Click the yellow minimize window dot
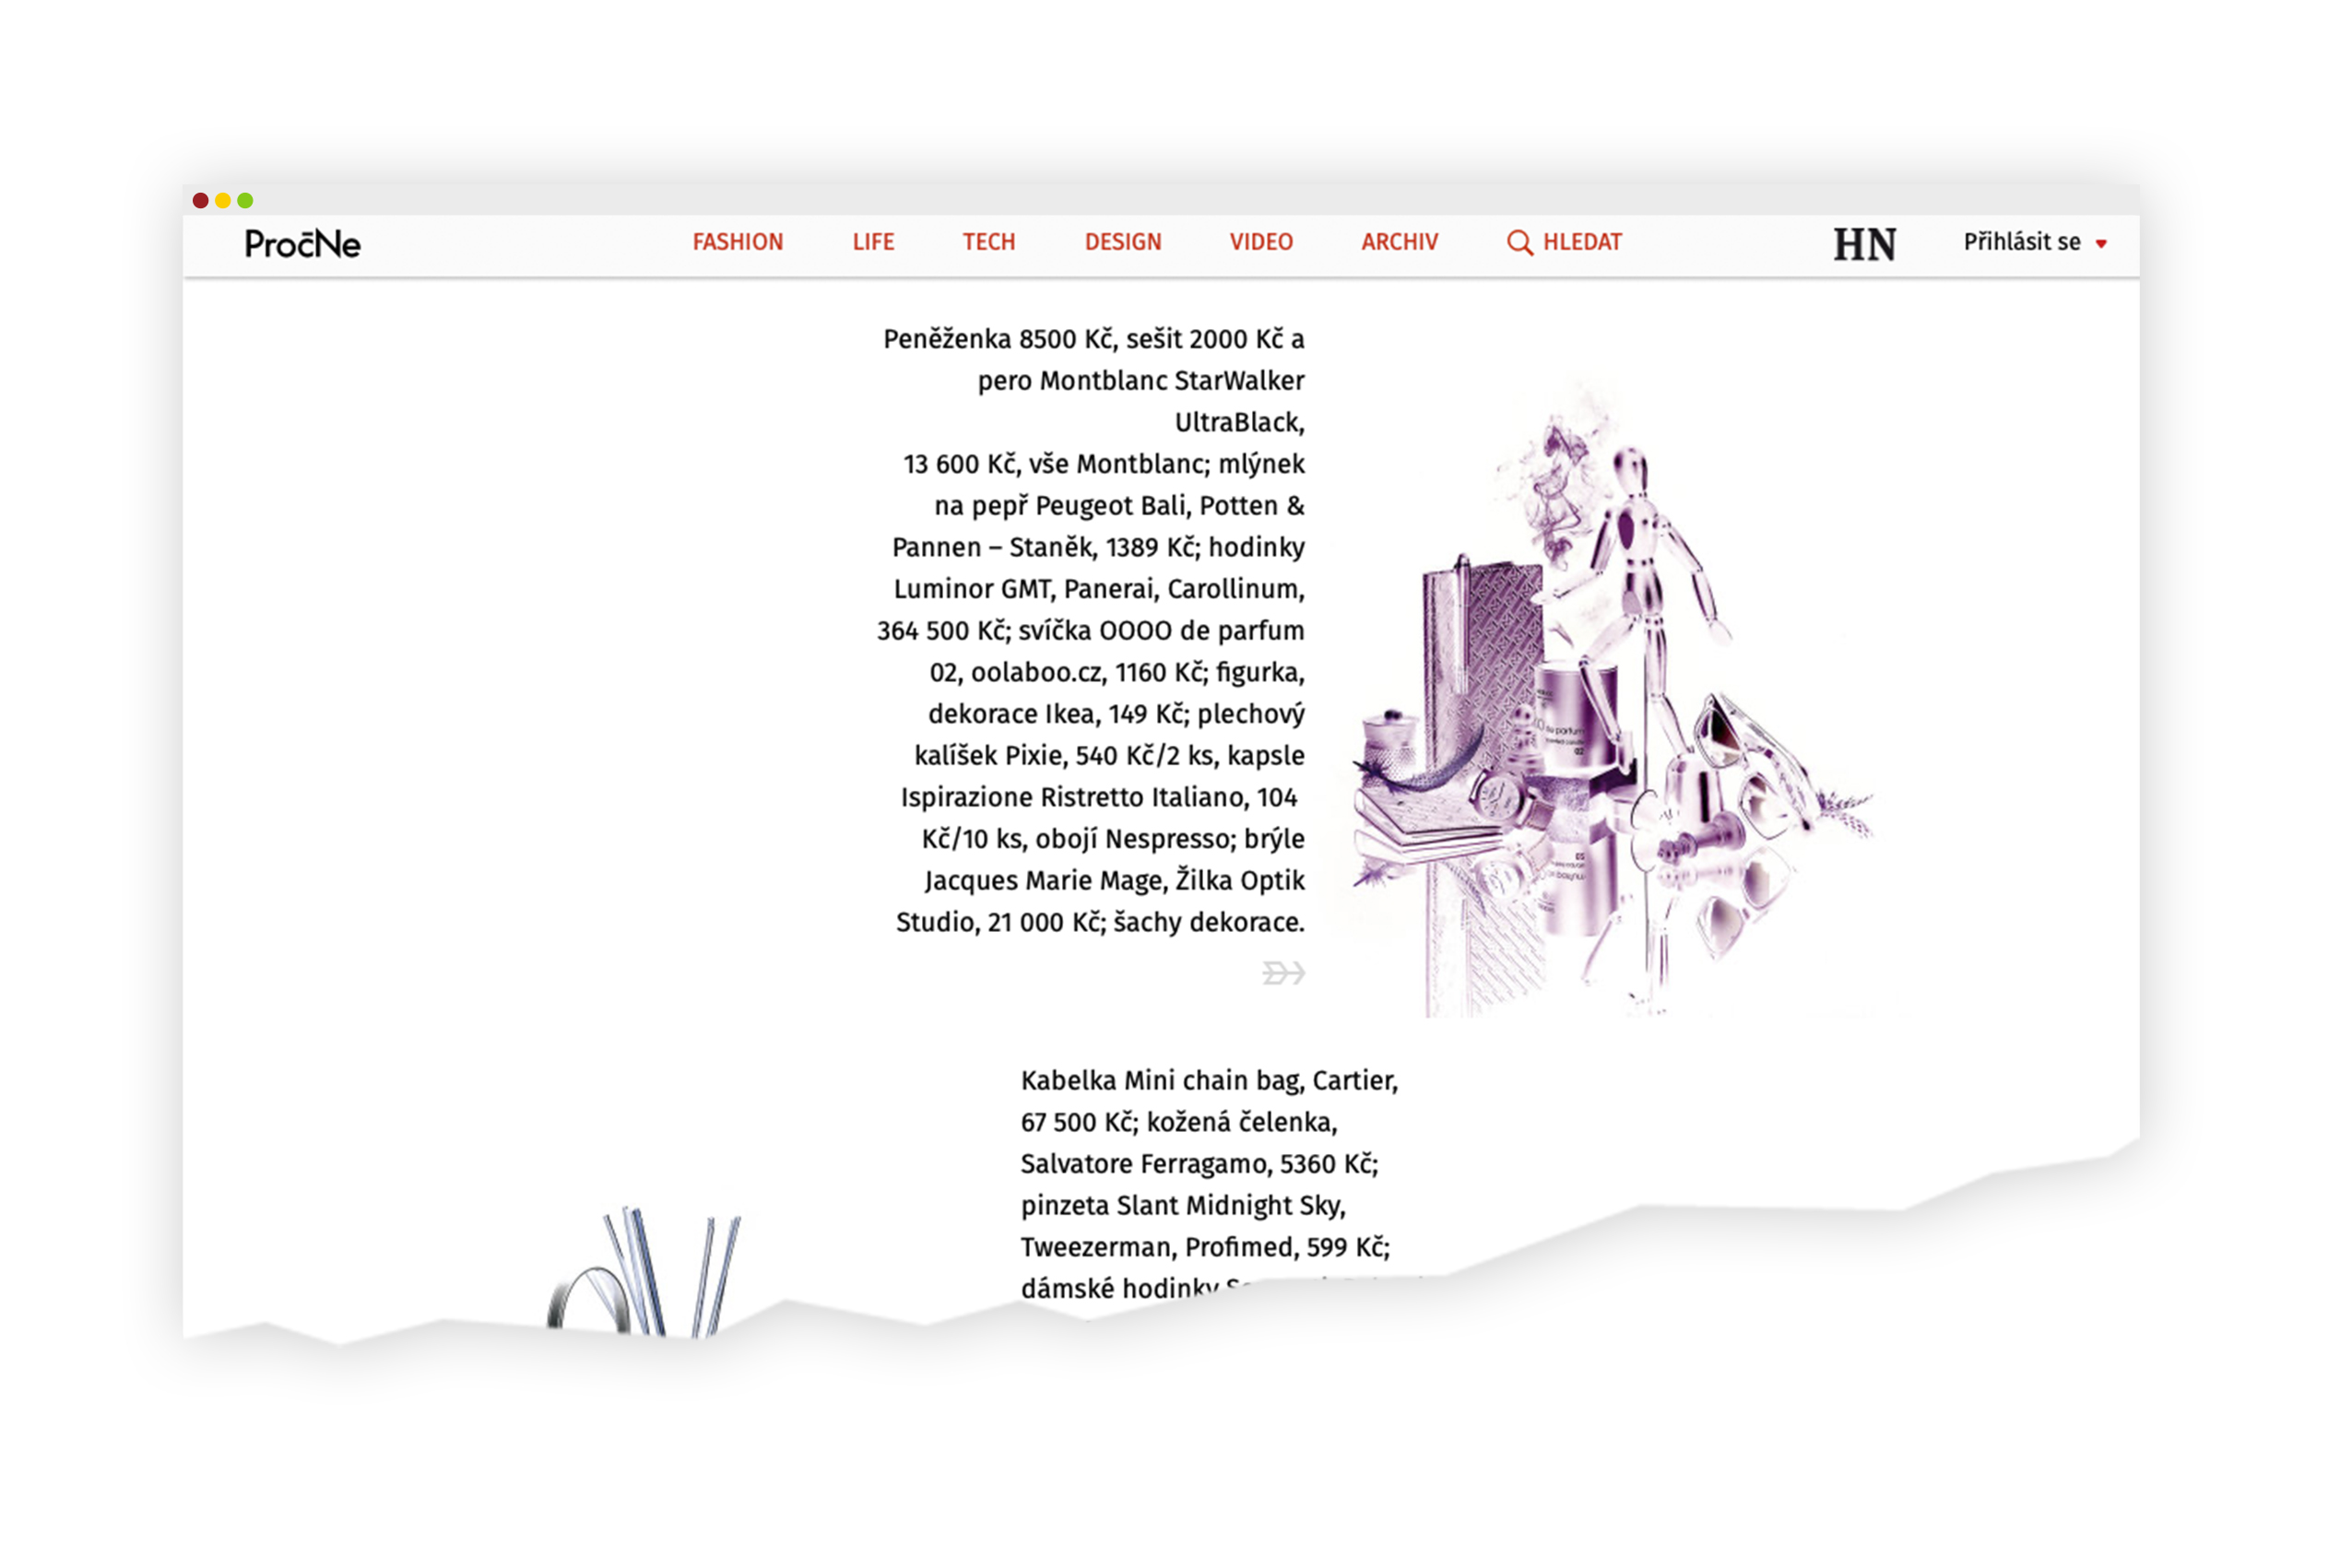Viewport: 2328px width, 1568px height. (x=223, y=200)
